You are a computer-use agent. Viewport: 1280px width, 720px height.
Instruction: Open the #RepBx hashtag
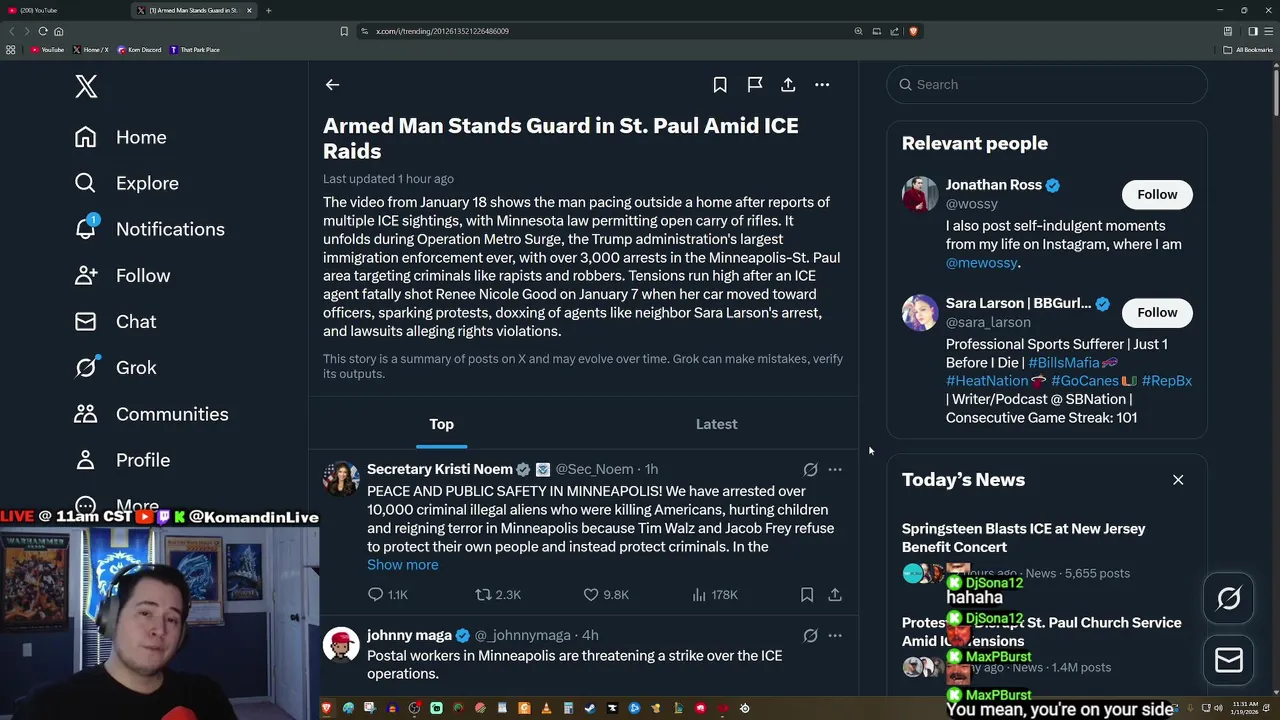[1166, 380]
